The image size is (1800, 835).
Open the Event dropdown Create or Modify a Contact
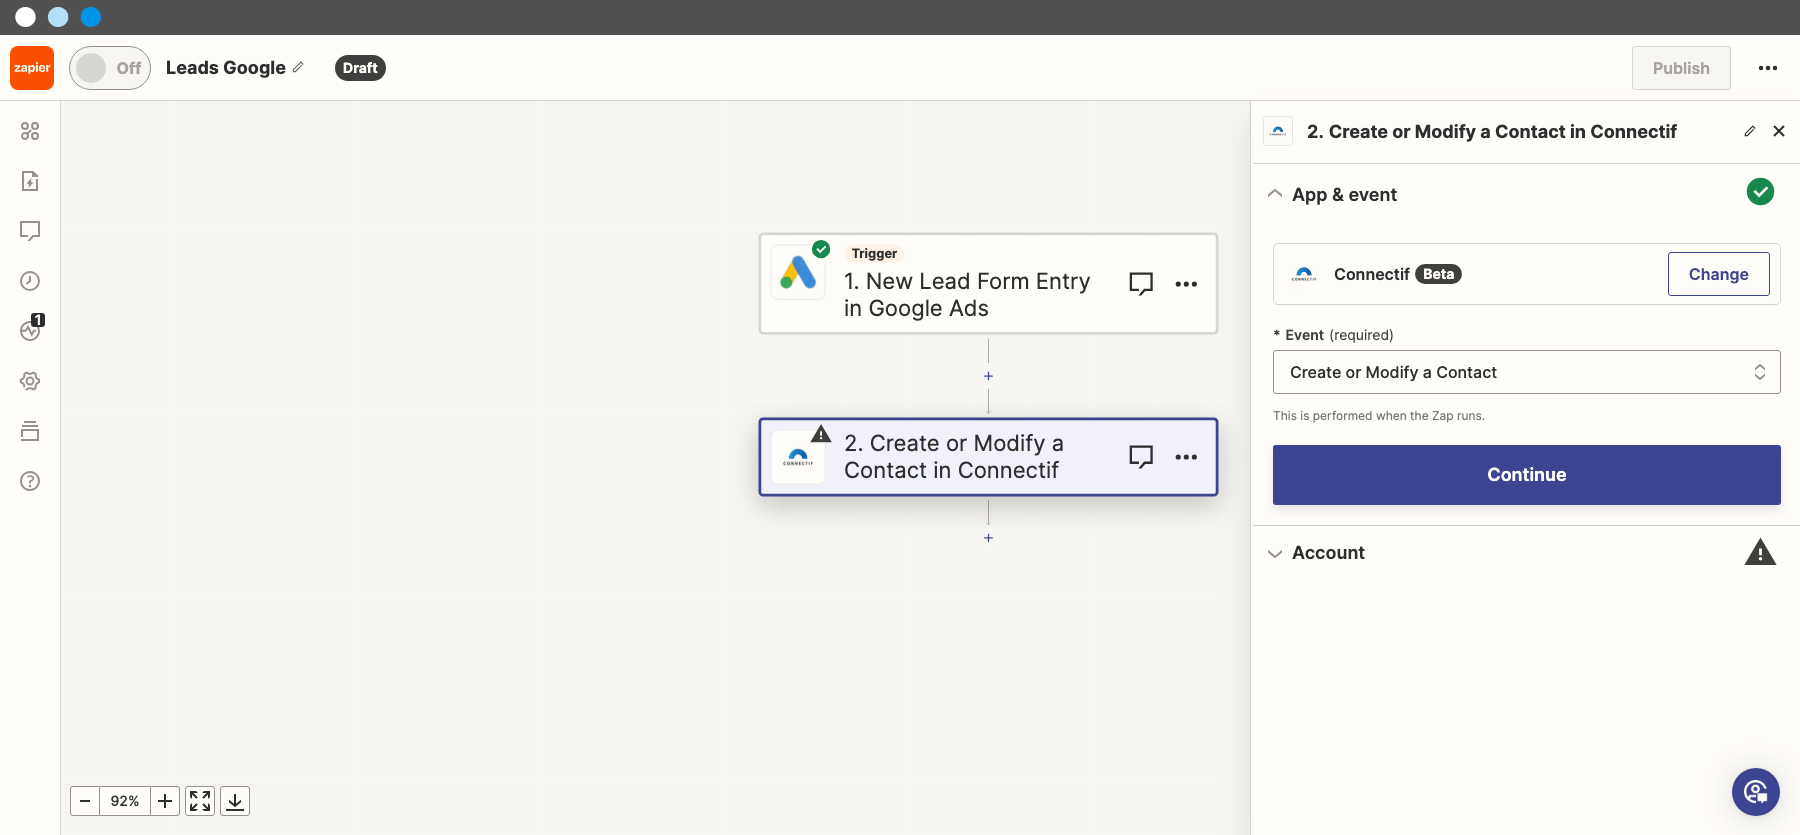[x=1526, y=372]
